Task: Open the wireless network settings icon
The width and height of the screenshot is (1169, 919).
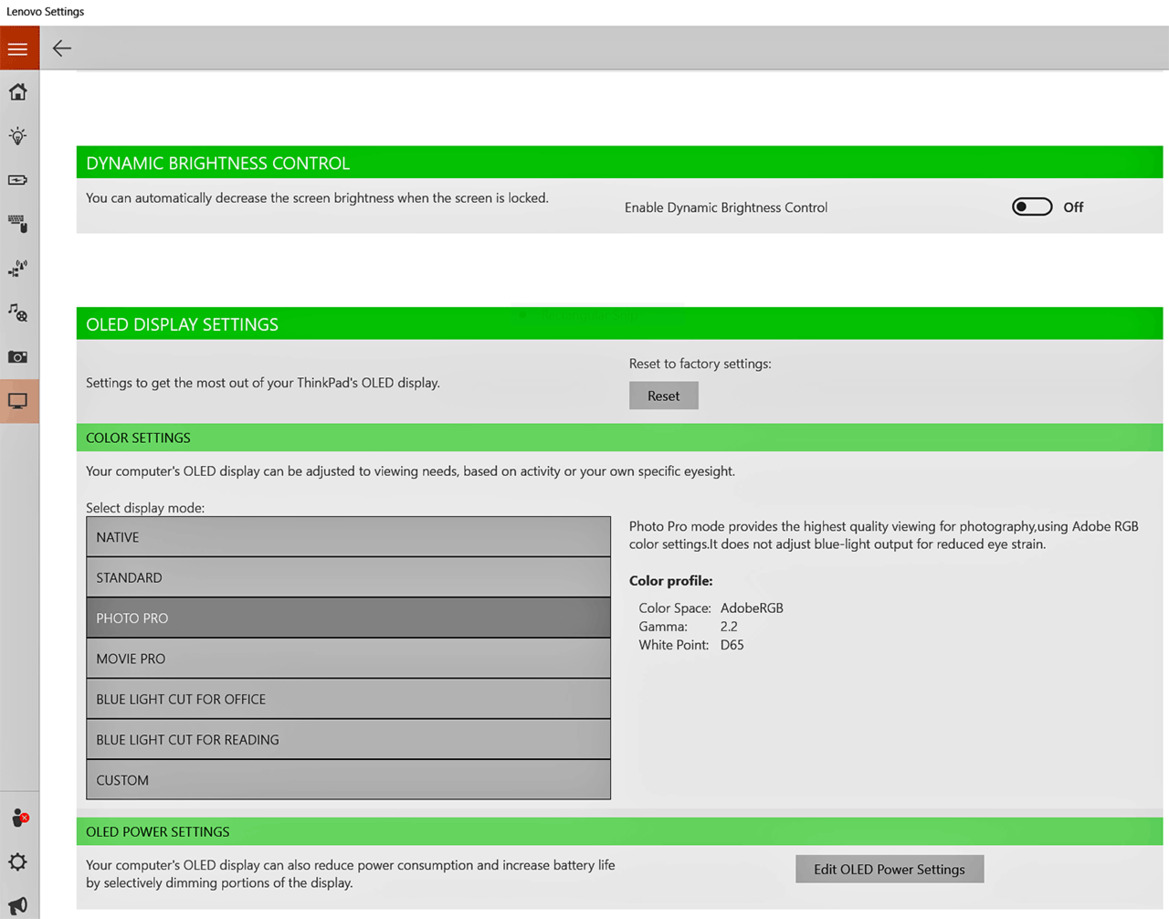Action: click(x=18, y=268)
